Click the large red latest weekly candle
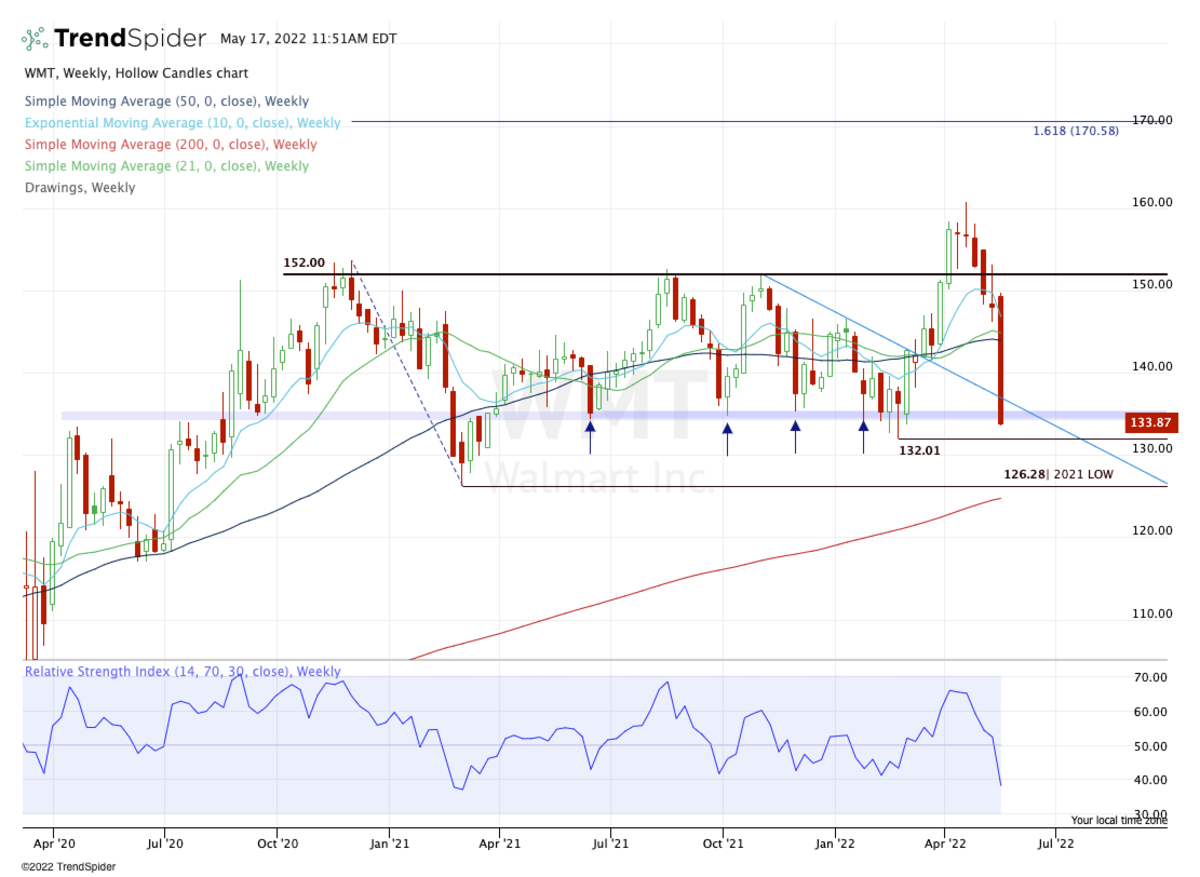 point(1000,360)
